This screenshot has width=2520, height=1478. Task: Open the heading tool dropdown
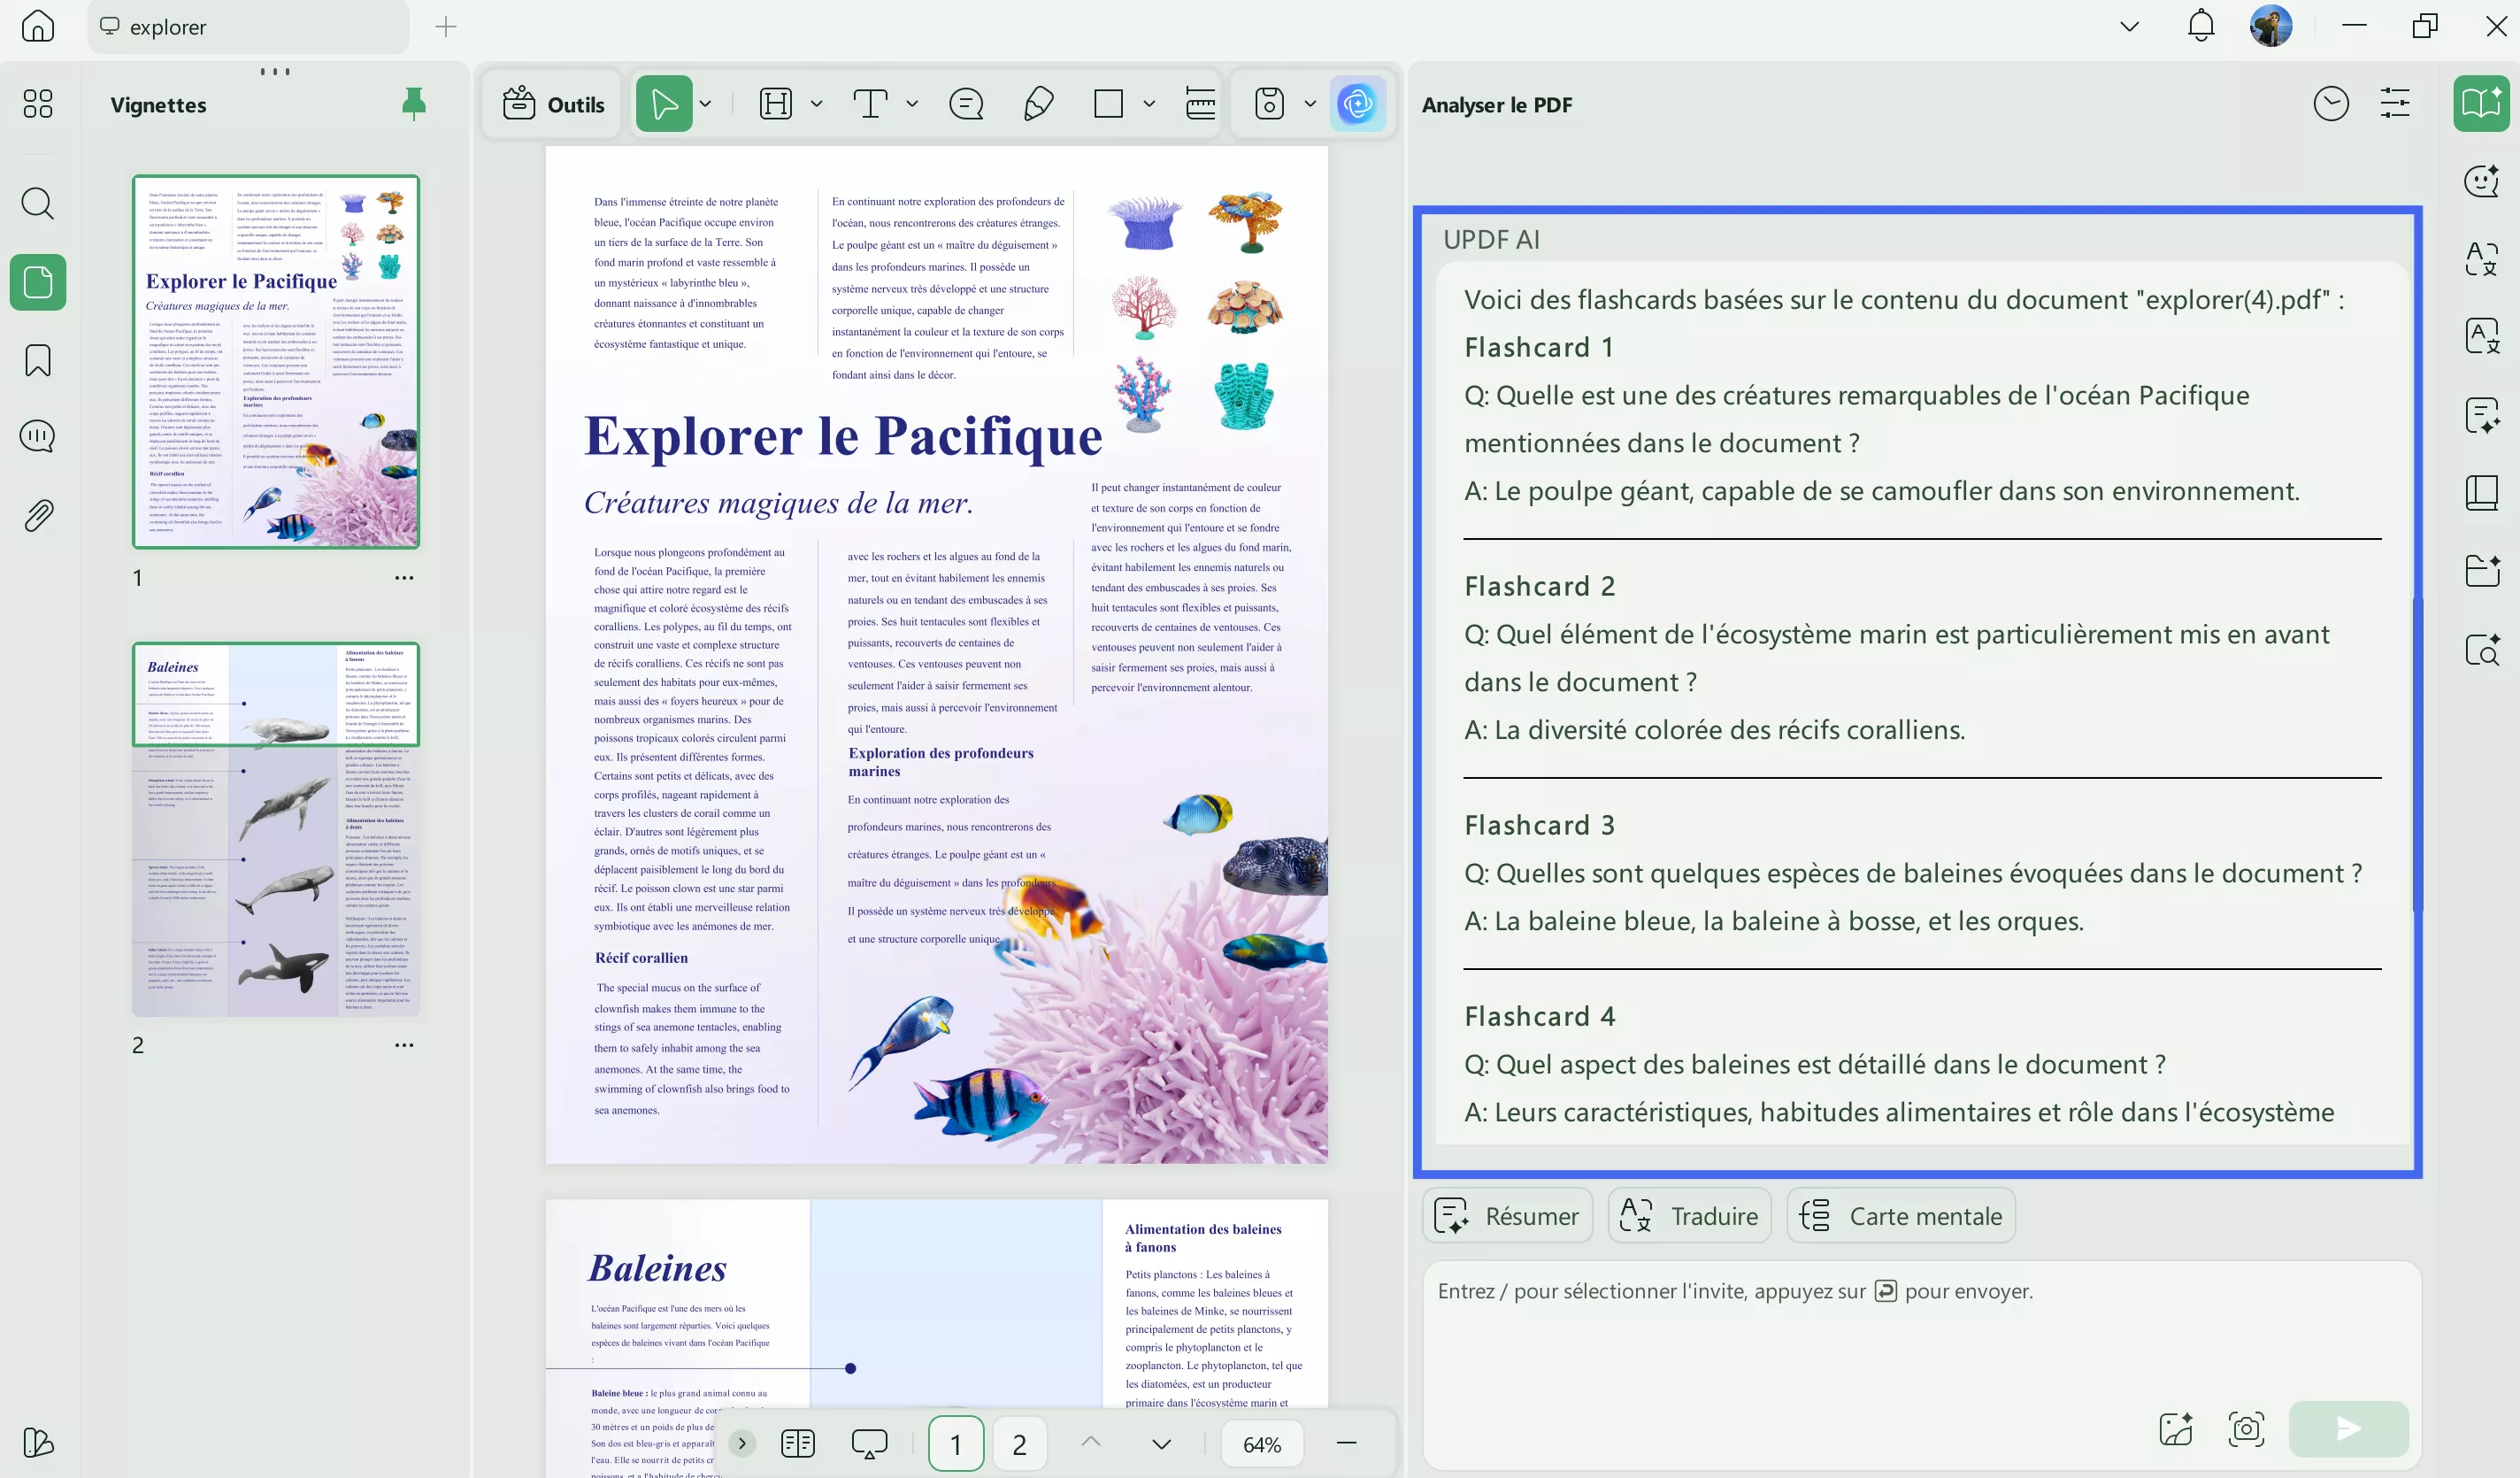click(x=816, y=103)
